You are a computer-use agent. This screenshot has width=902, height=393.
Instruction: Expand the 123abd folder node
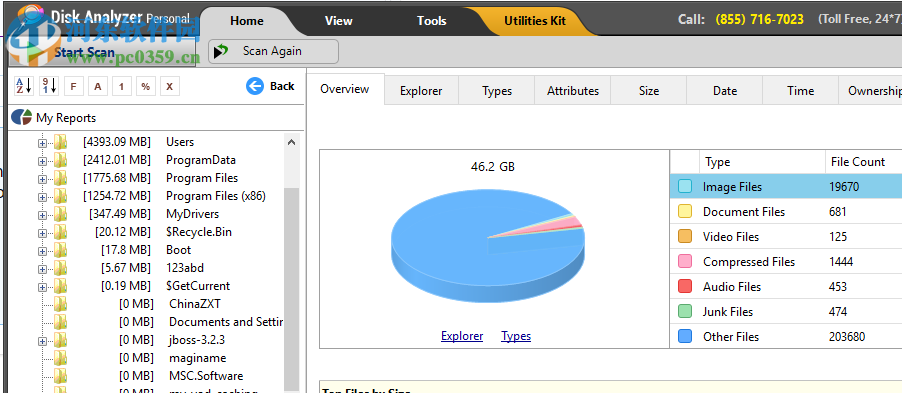pos(42,269)
